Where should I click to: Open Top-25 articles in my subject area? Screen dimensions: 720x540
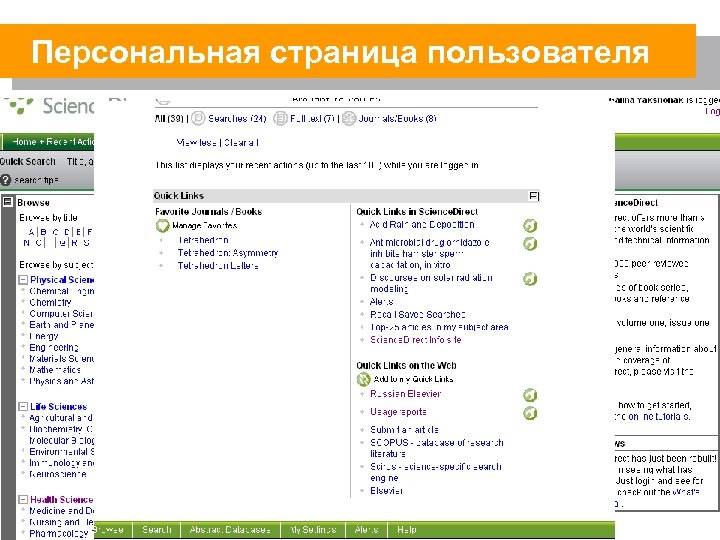click(439, 327)
